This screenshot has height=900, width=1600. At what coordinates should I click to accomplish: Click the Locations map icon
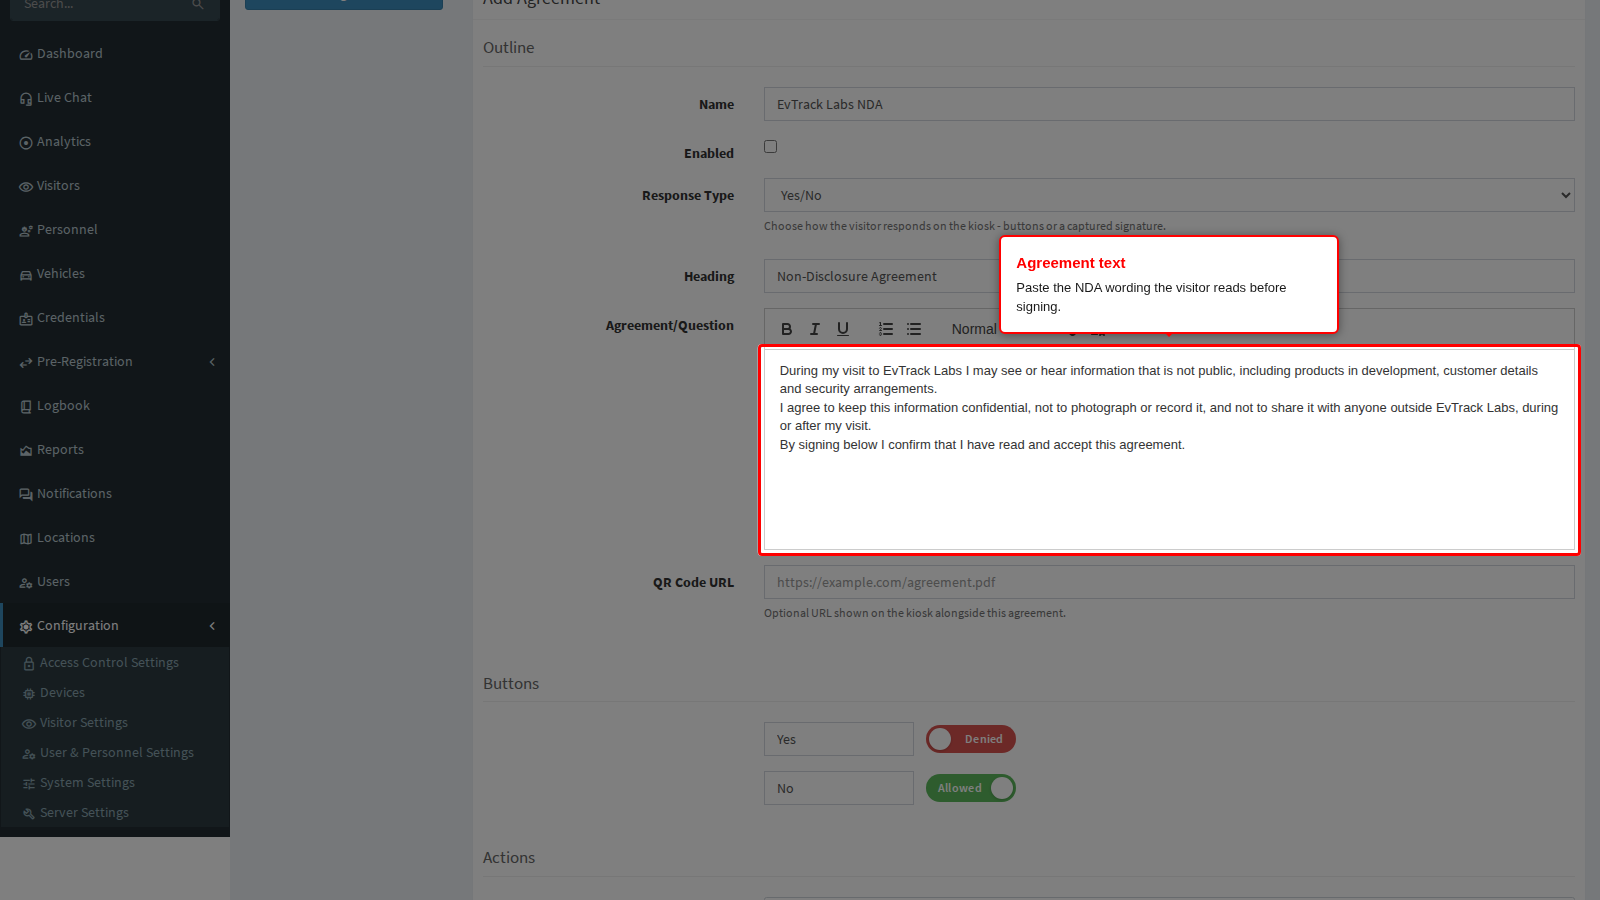(26, 539)
